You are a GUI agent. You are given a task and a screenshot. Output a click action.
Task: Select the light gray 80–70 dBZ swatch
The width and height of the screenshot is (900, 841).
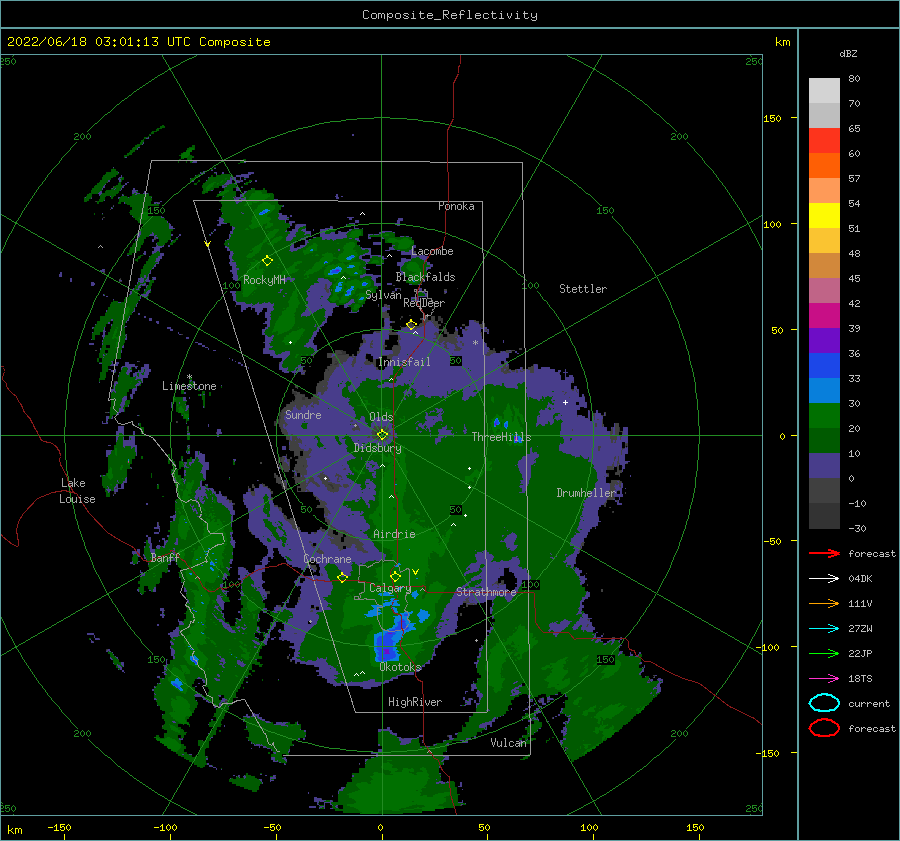click(x=824, y=90)
